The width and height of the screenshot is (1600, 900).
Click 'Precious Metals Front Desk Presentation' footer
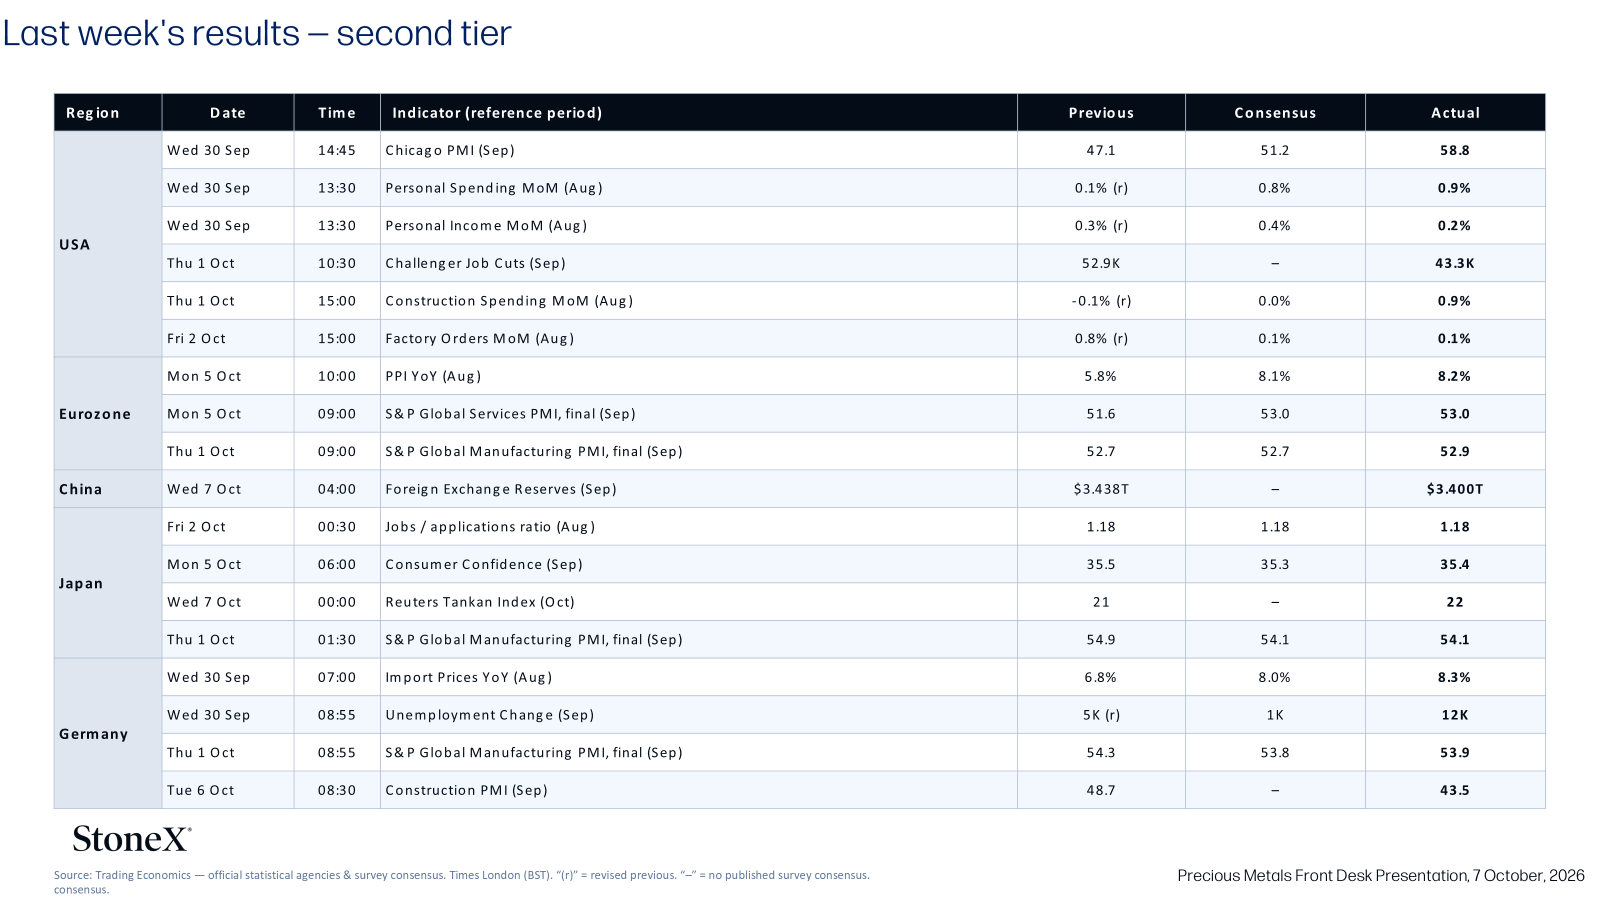coord(1381,875)
